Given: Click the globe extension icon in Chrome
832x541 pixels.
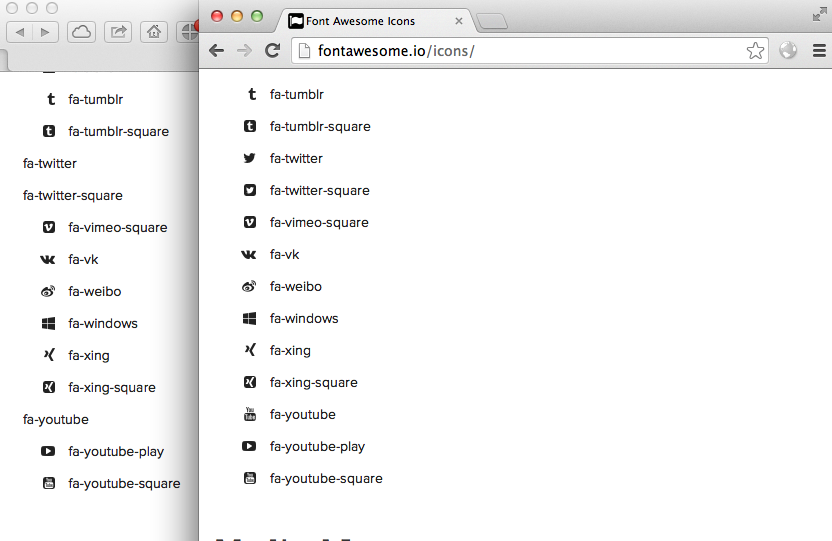Looking at the screenshot, I should coord(788,50).
